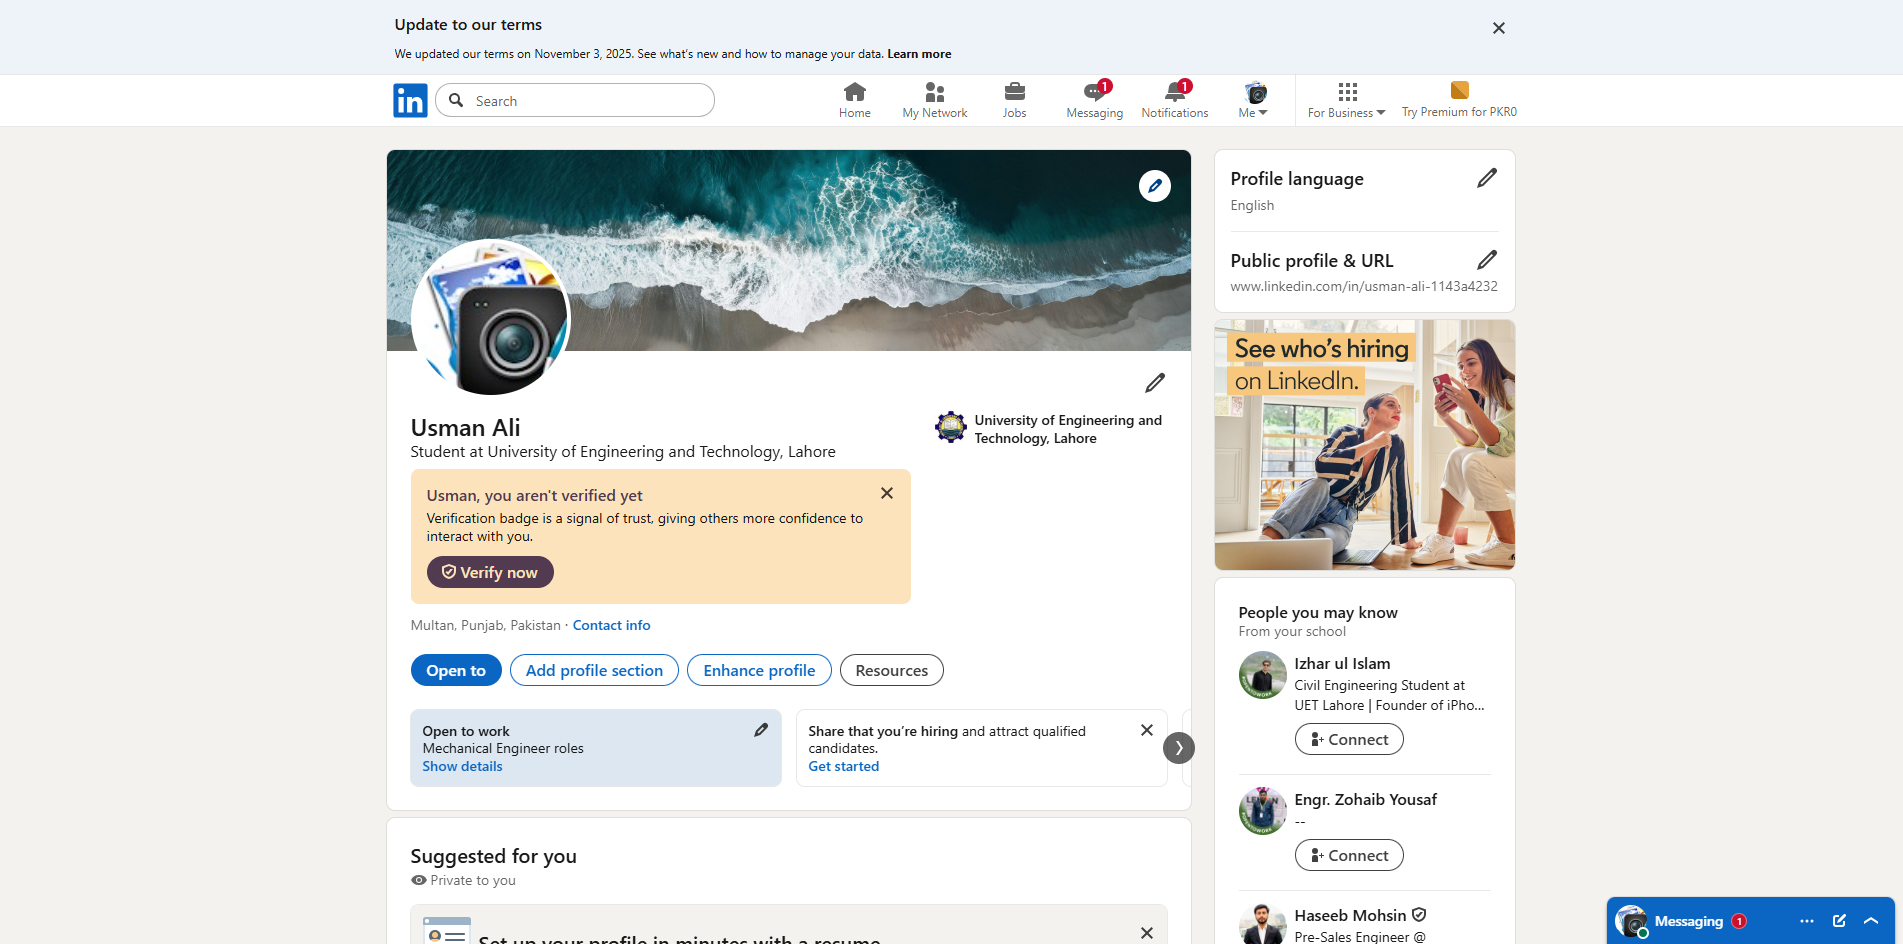Collapse the Messaging overlay chevron
This screenshot has width=1903, height=944.
1870,921
